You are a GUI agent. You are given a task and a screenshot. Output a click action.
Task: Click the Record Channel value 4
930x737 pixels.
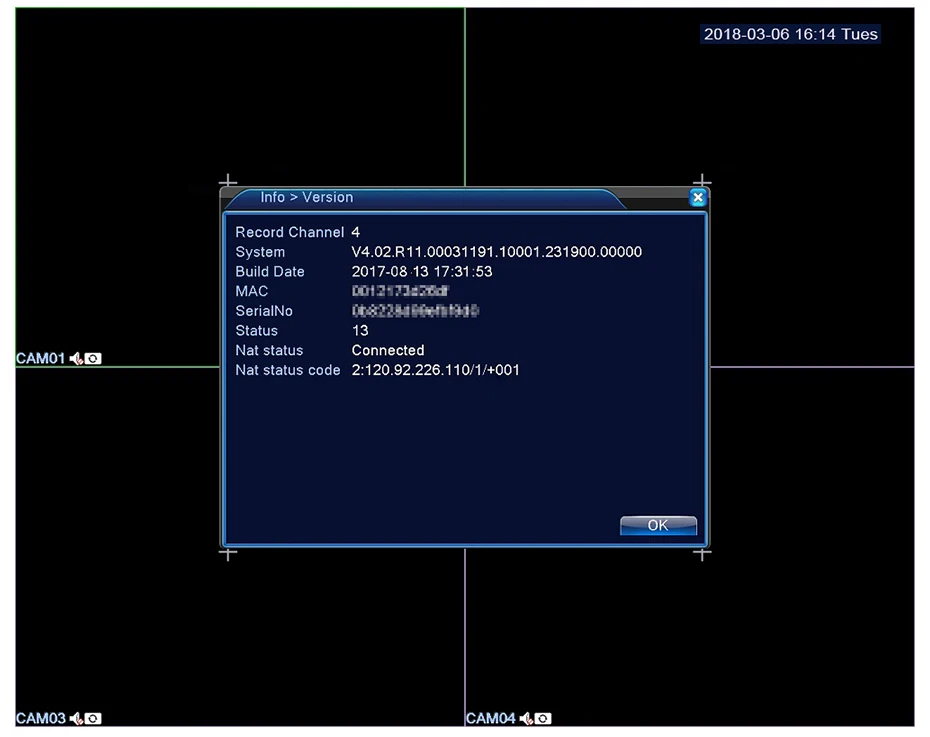click(356, 232)
